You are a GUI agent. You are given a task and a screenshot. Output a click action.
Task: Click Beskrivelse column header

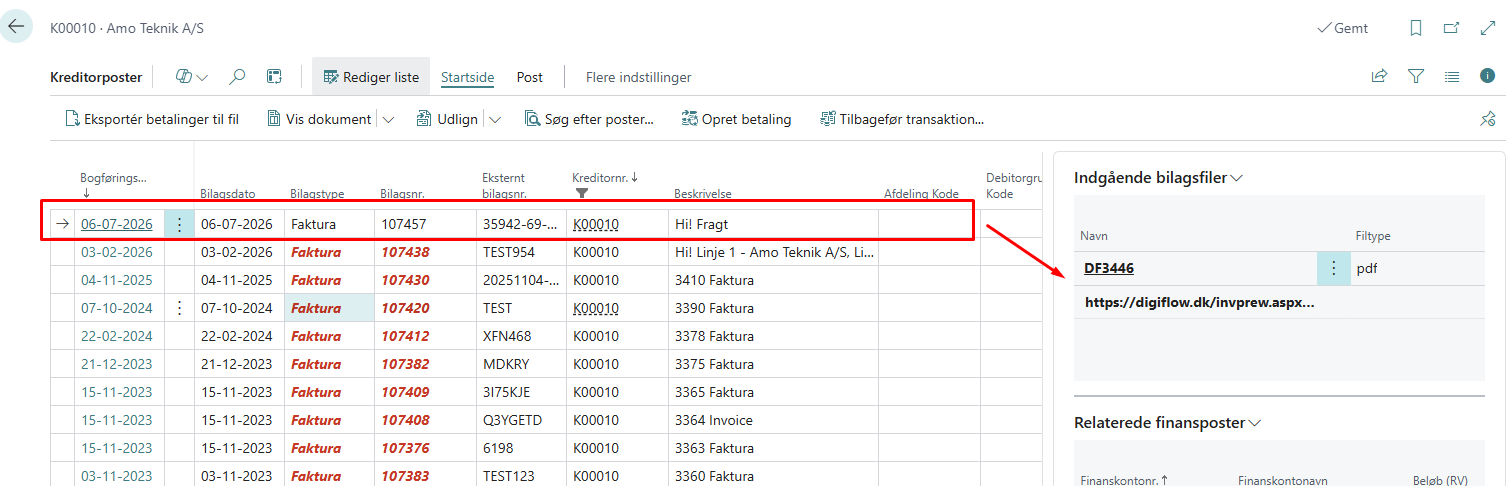tap(703, 193)
